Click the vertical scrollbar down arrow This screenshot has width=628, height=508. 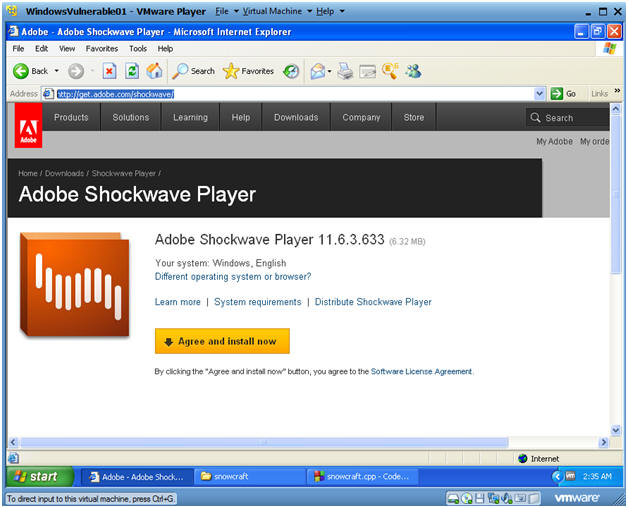click(616, 430)
